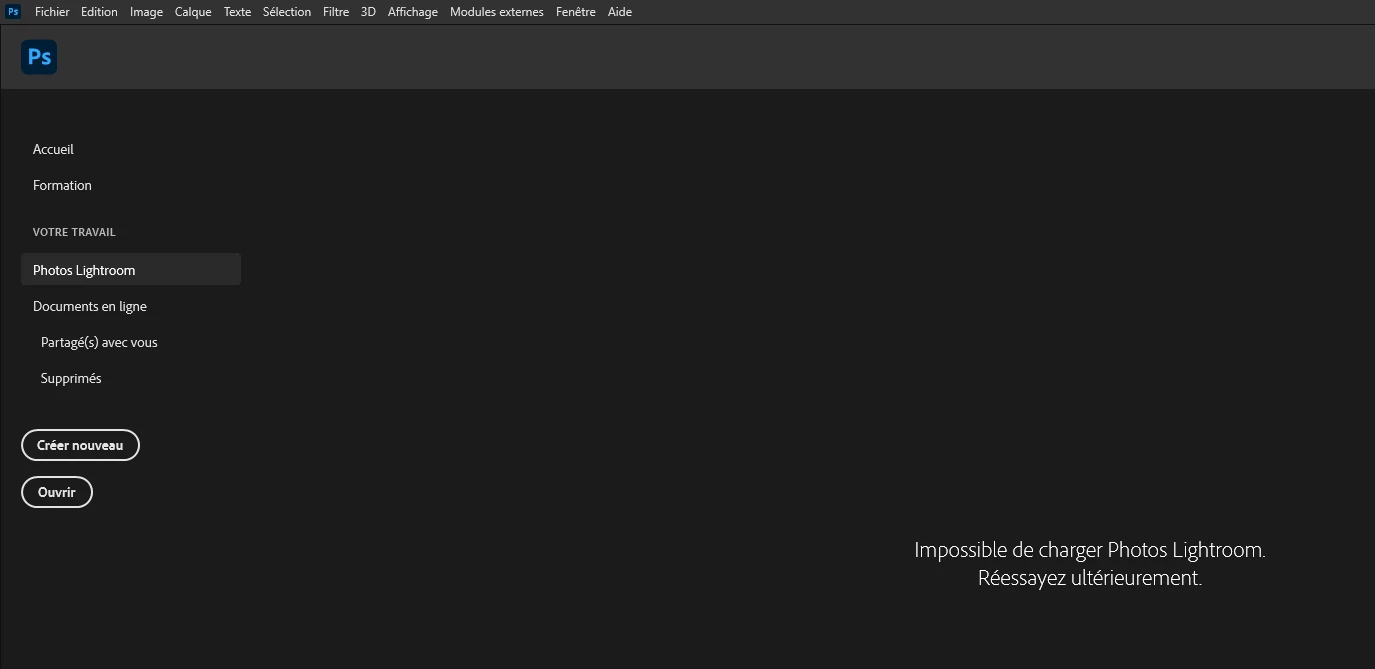This screenshot has height=669, width=1375.
Task: Click 'Impossible de charger Photos Lightroom.' message
Action: pyautogui.click(x=1090, y=550)
